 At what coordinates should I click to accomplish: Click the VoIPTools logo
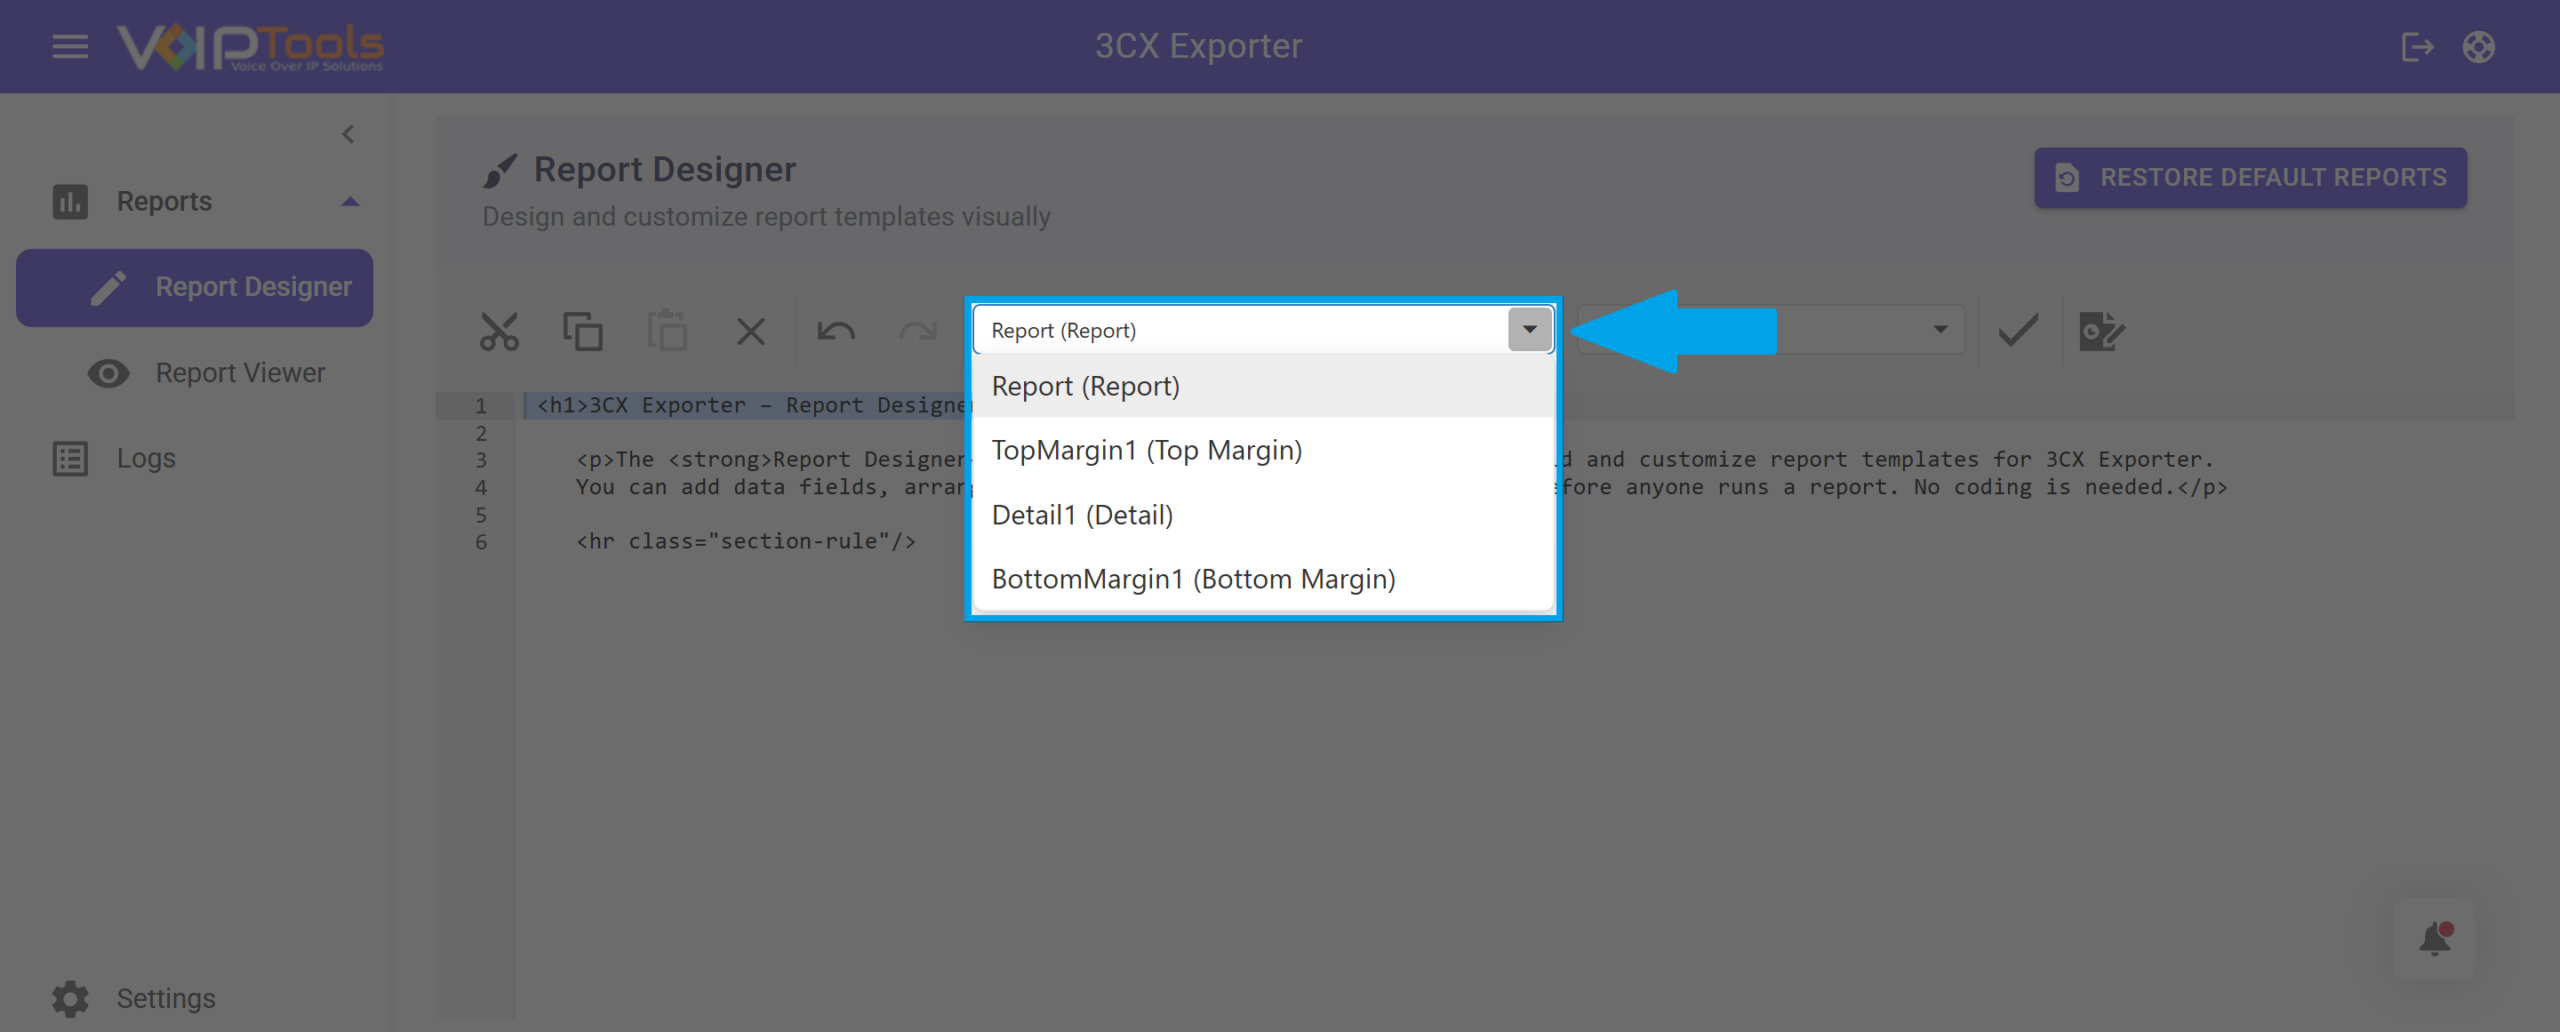tap(250, 46)
